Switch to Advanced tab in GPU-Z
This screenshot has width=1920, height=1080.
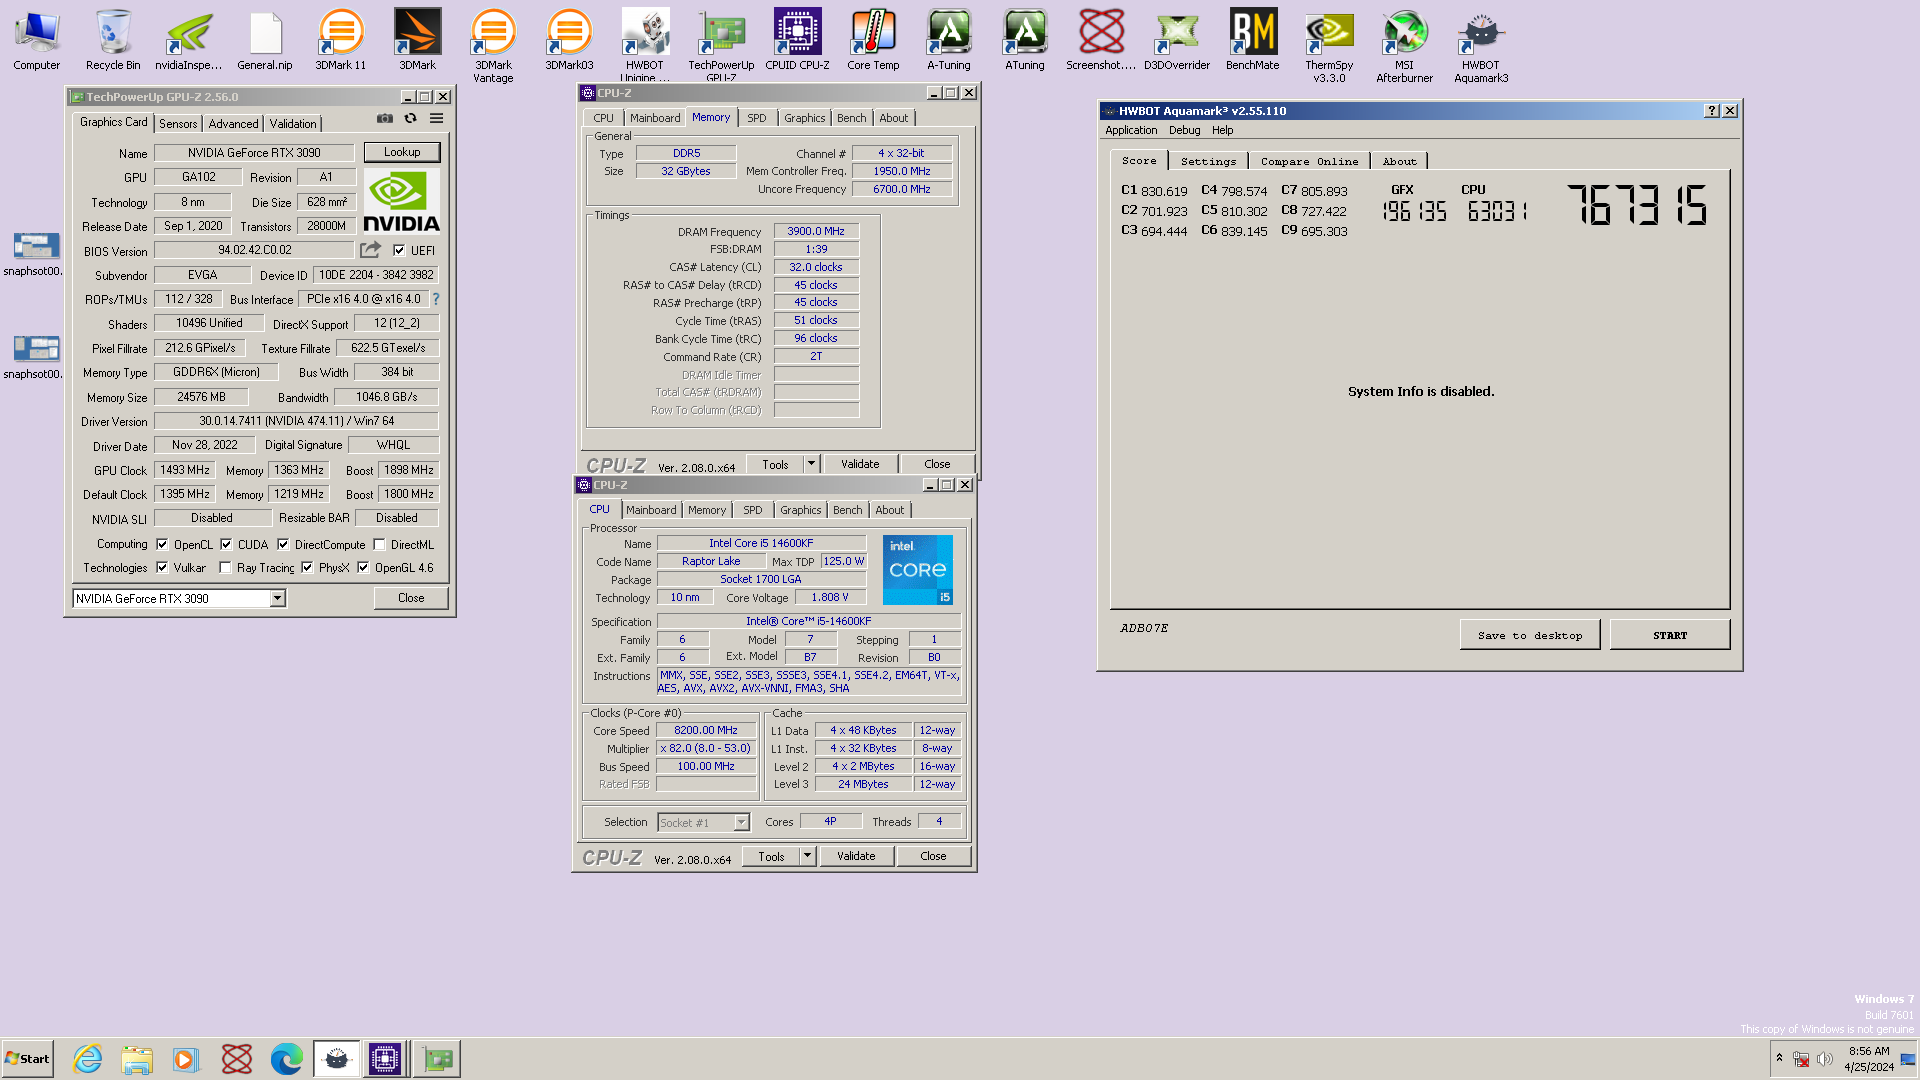pyautogui.click(x=233, y=124)
